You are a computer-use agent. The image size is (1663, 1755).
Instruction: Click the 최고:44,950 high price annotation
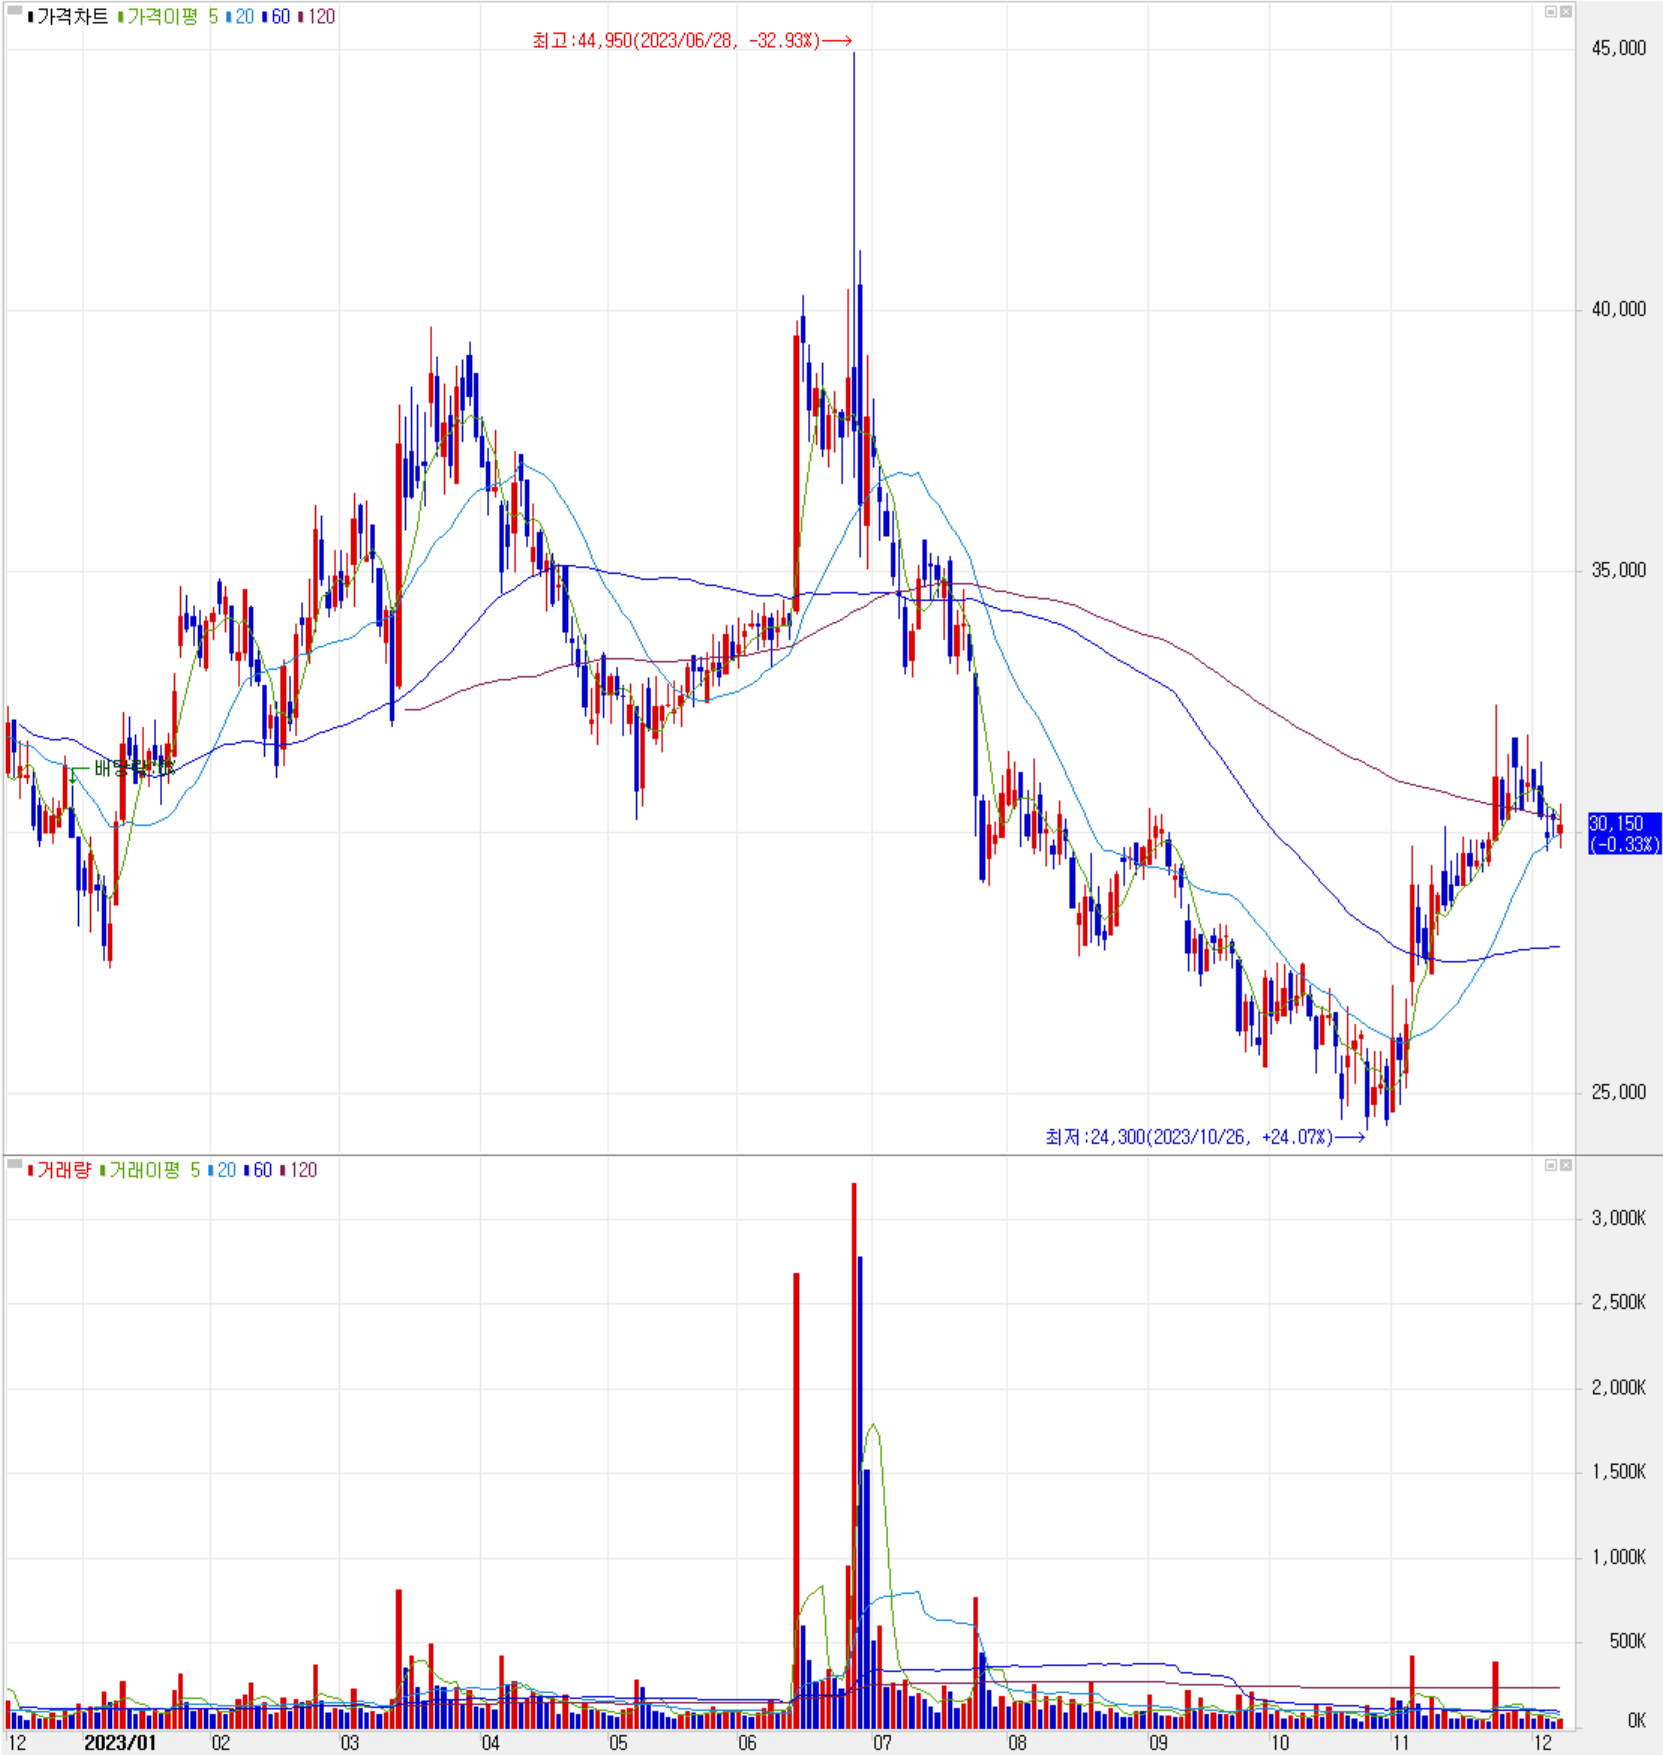tap(692, 41)
